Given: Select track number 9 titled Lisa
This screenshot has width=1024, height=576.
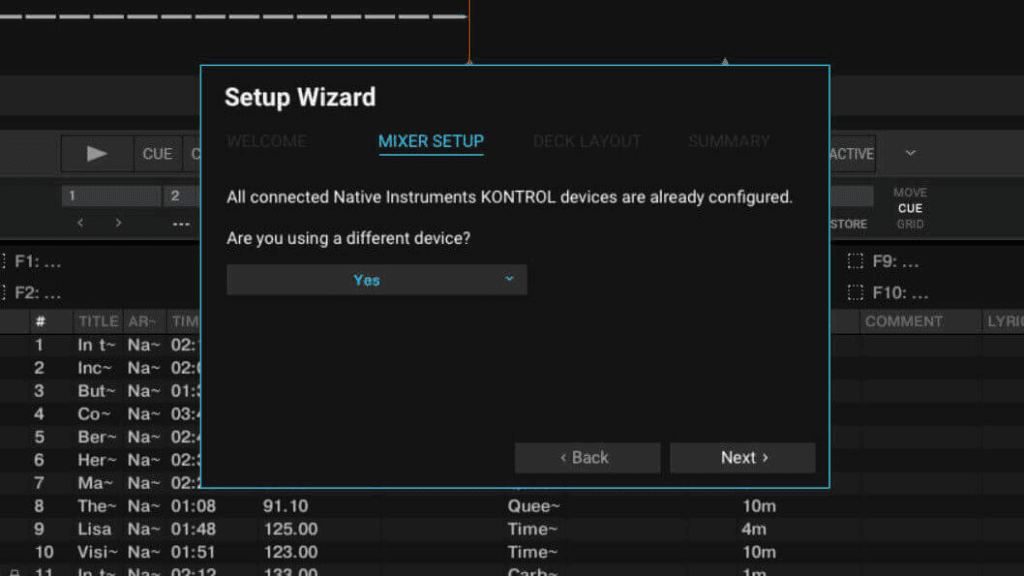Looking at the screenshot, I should coord(94,529).
